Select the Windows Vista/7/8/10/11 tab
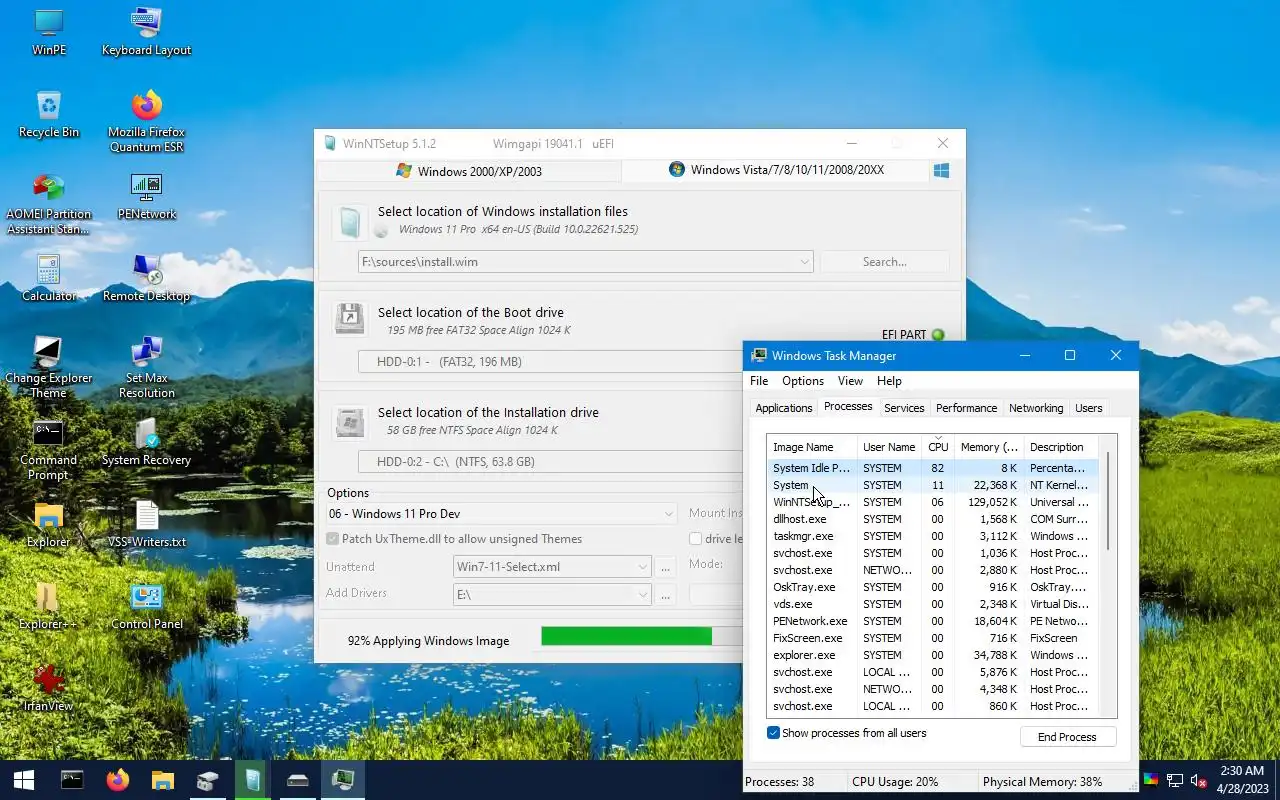The image size is (1280, 800). point(776,170)
